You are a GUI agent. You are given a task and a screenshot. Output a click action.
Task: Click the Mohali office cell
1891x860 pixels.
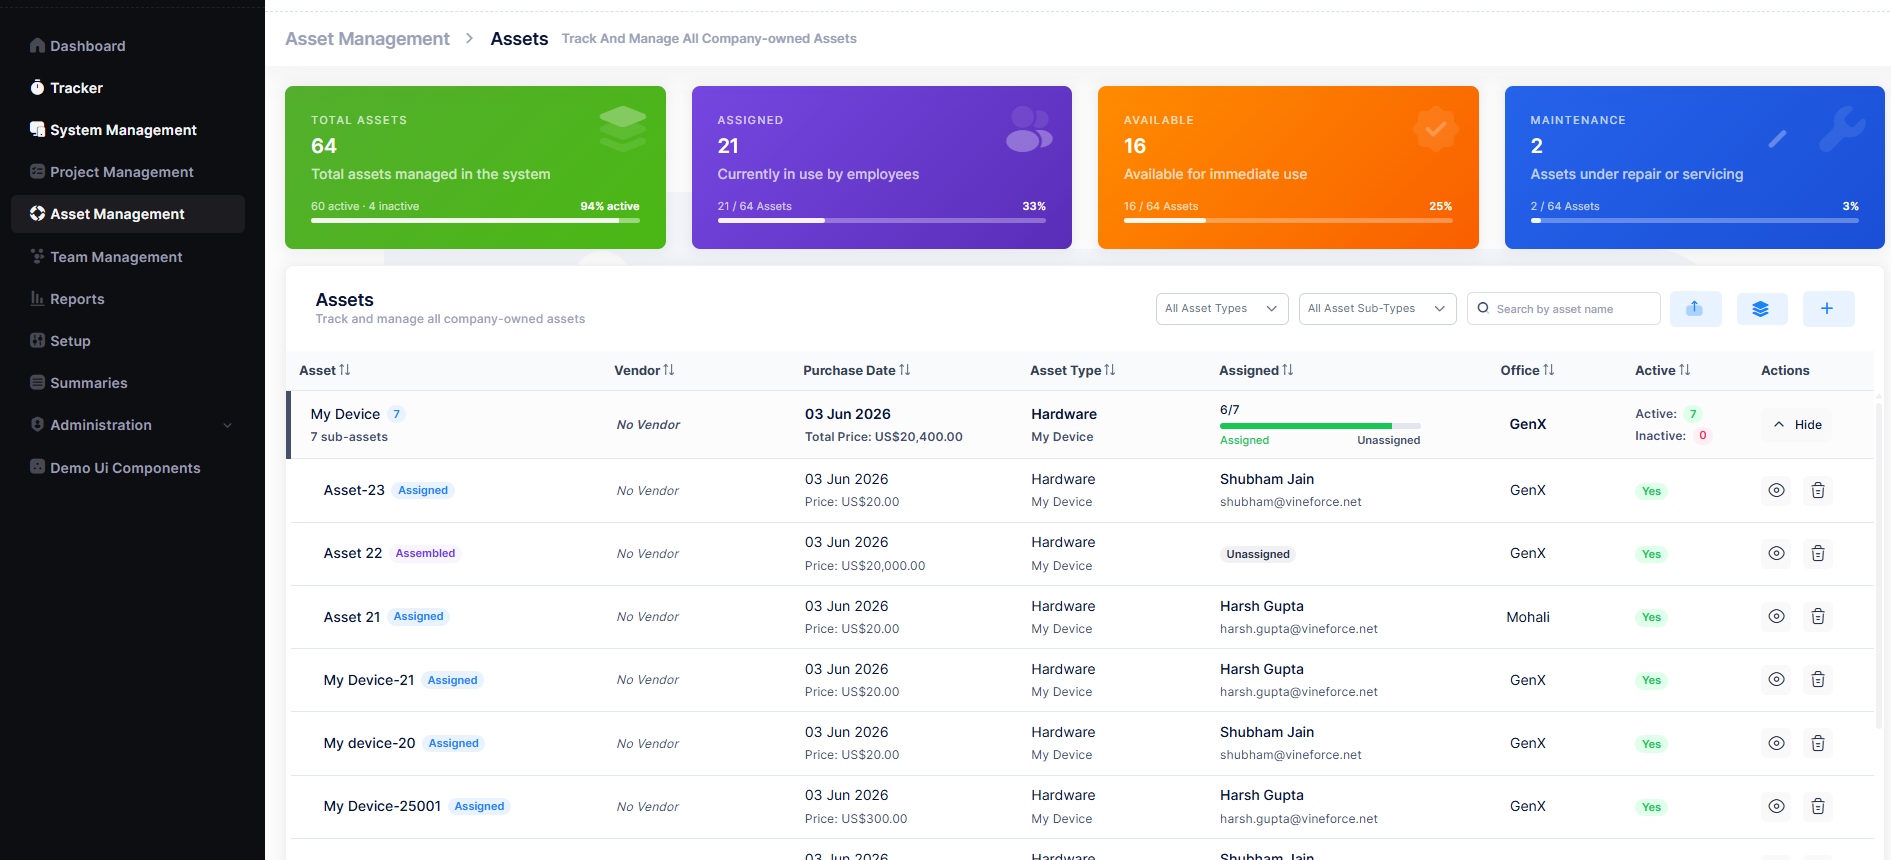(1528, 617)
